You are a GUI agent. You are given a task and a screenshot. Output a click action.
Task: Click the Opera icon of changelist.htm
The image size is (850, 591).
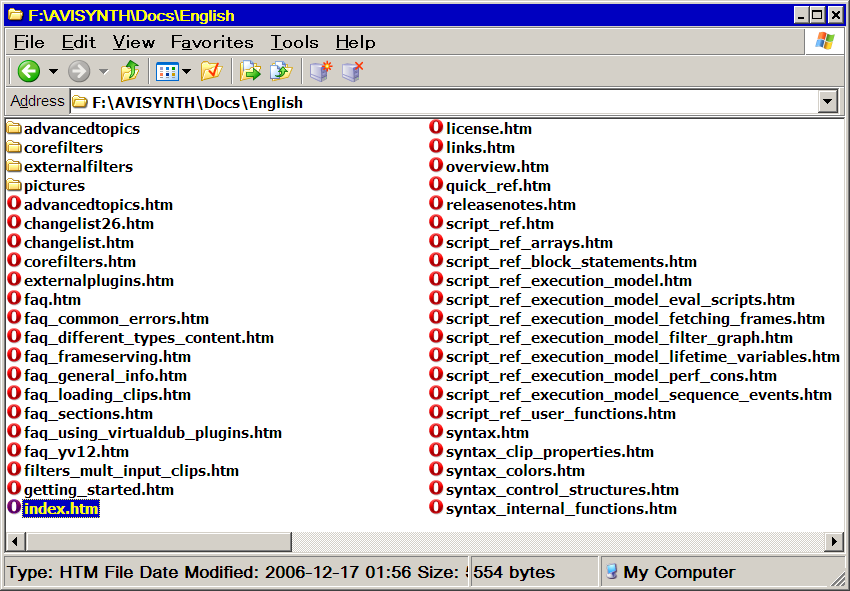click(x=14, y=242)
